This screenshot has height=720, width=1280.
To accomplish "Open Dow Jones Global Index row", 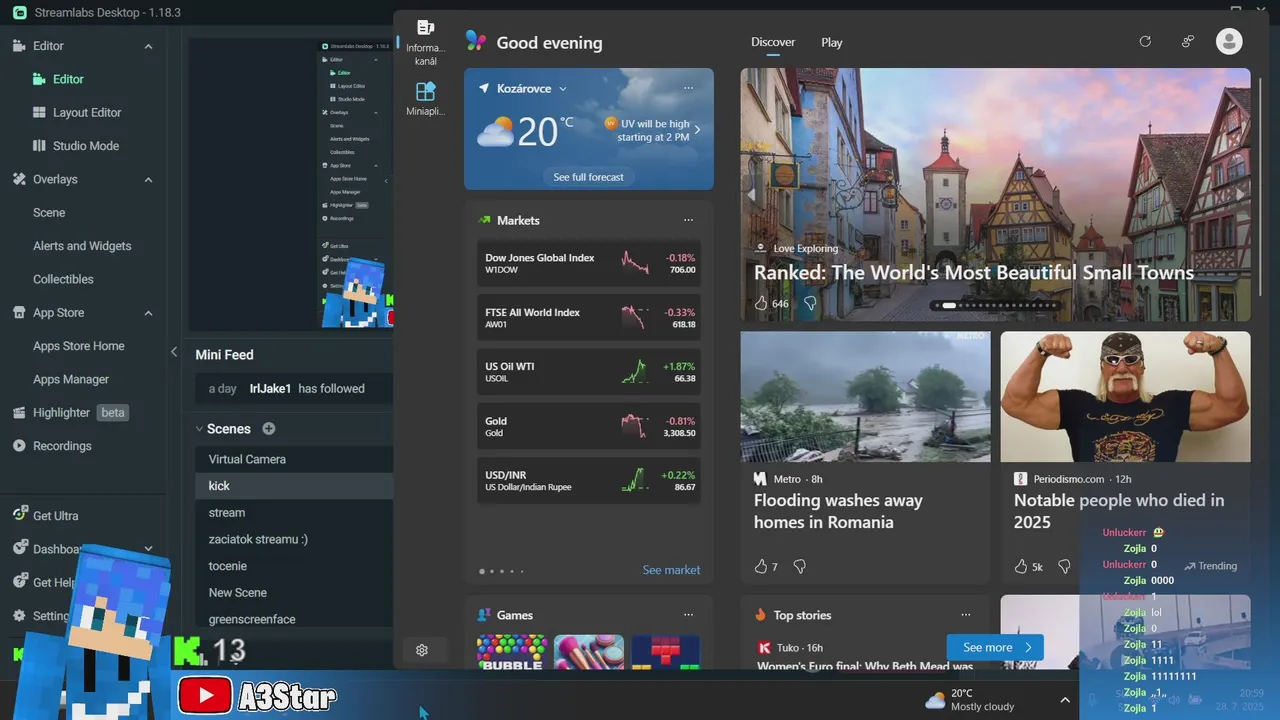I will [x=589, y=263].
